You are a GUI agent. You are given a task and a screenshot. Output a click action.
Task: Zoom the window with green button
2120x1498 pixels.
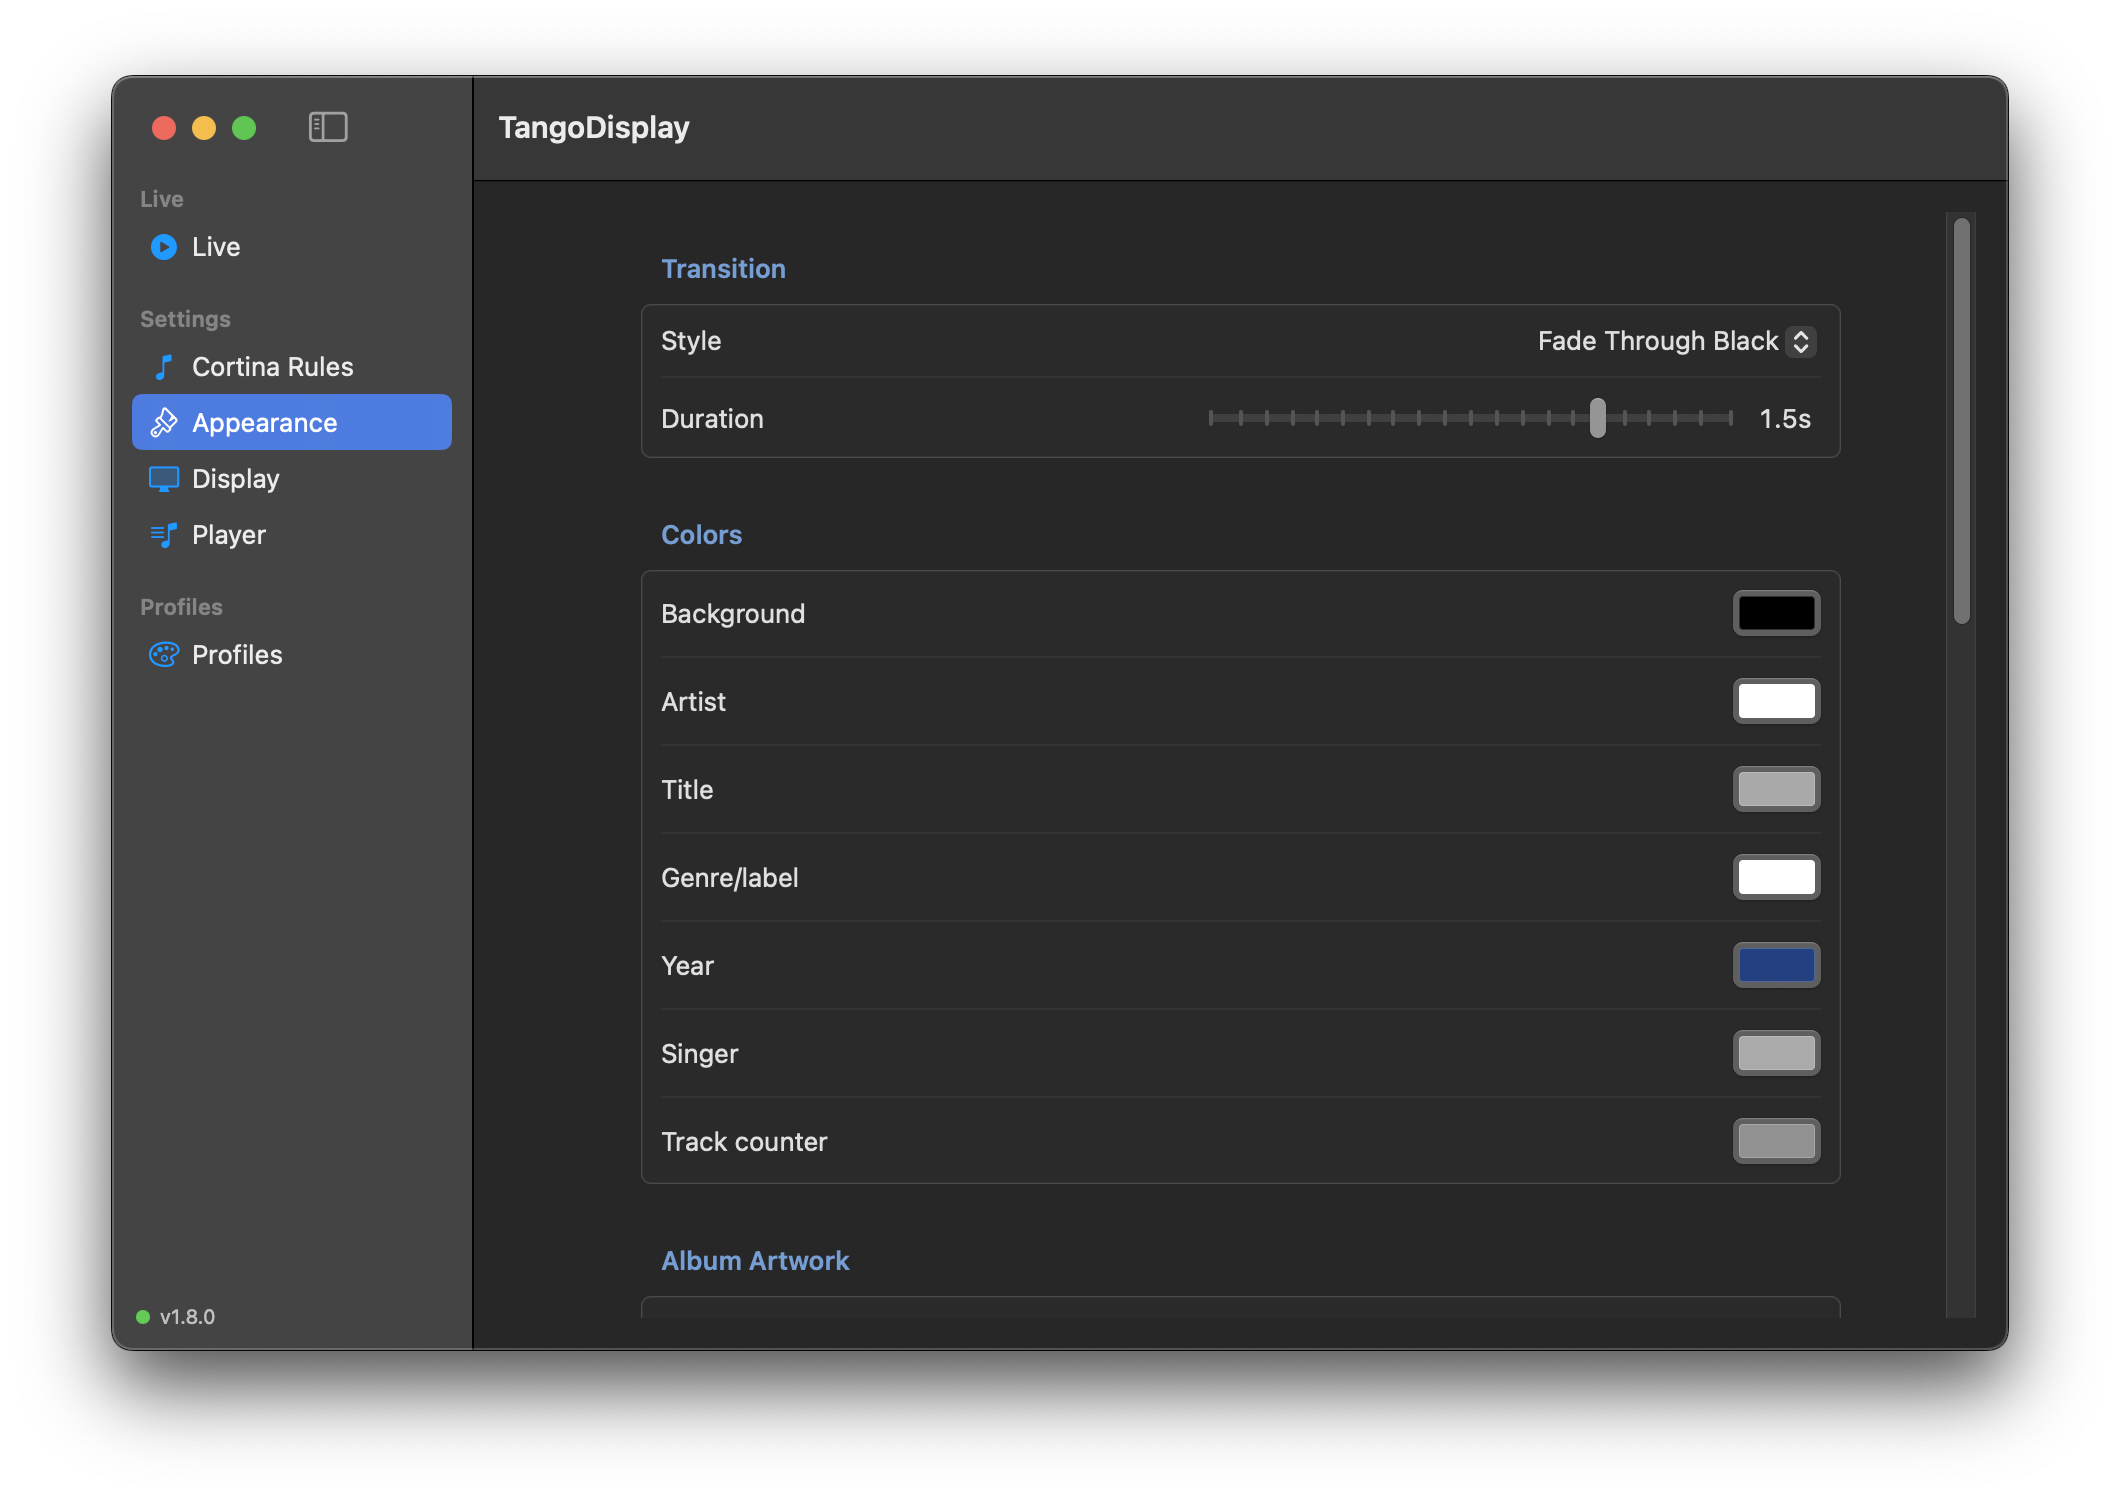[x=244, y=128]
